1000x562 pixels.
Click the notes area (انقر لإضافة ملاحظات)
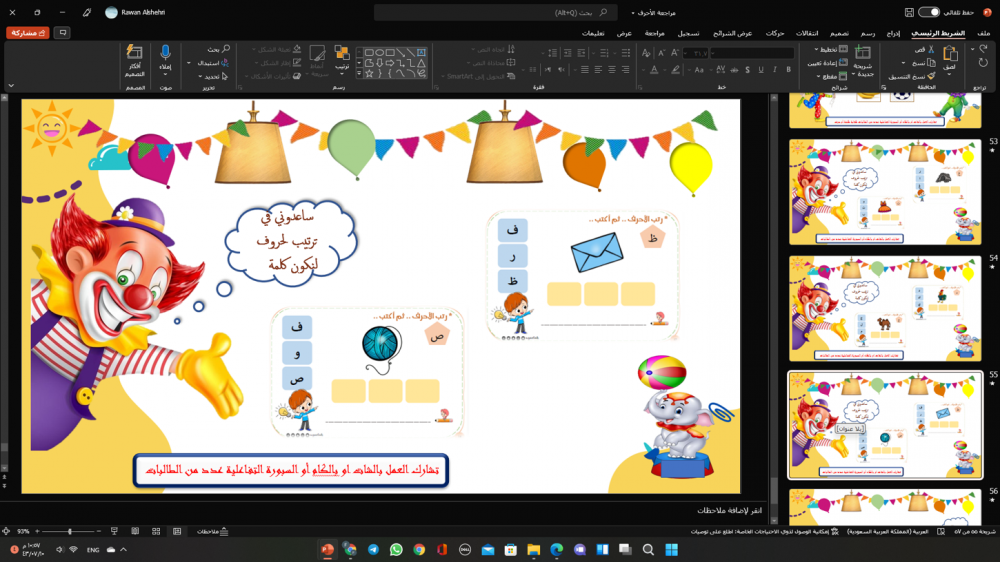(x=729, y=510)
